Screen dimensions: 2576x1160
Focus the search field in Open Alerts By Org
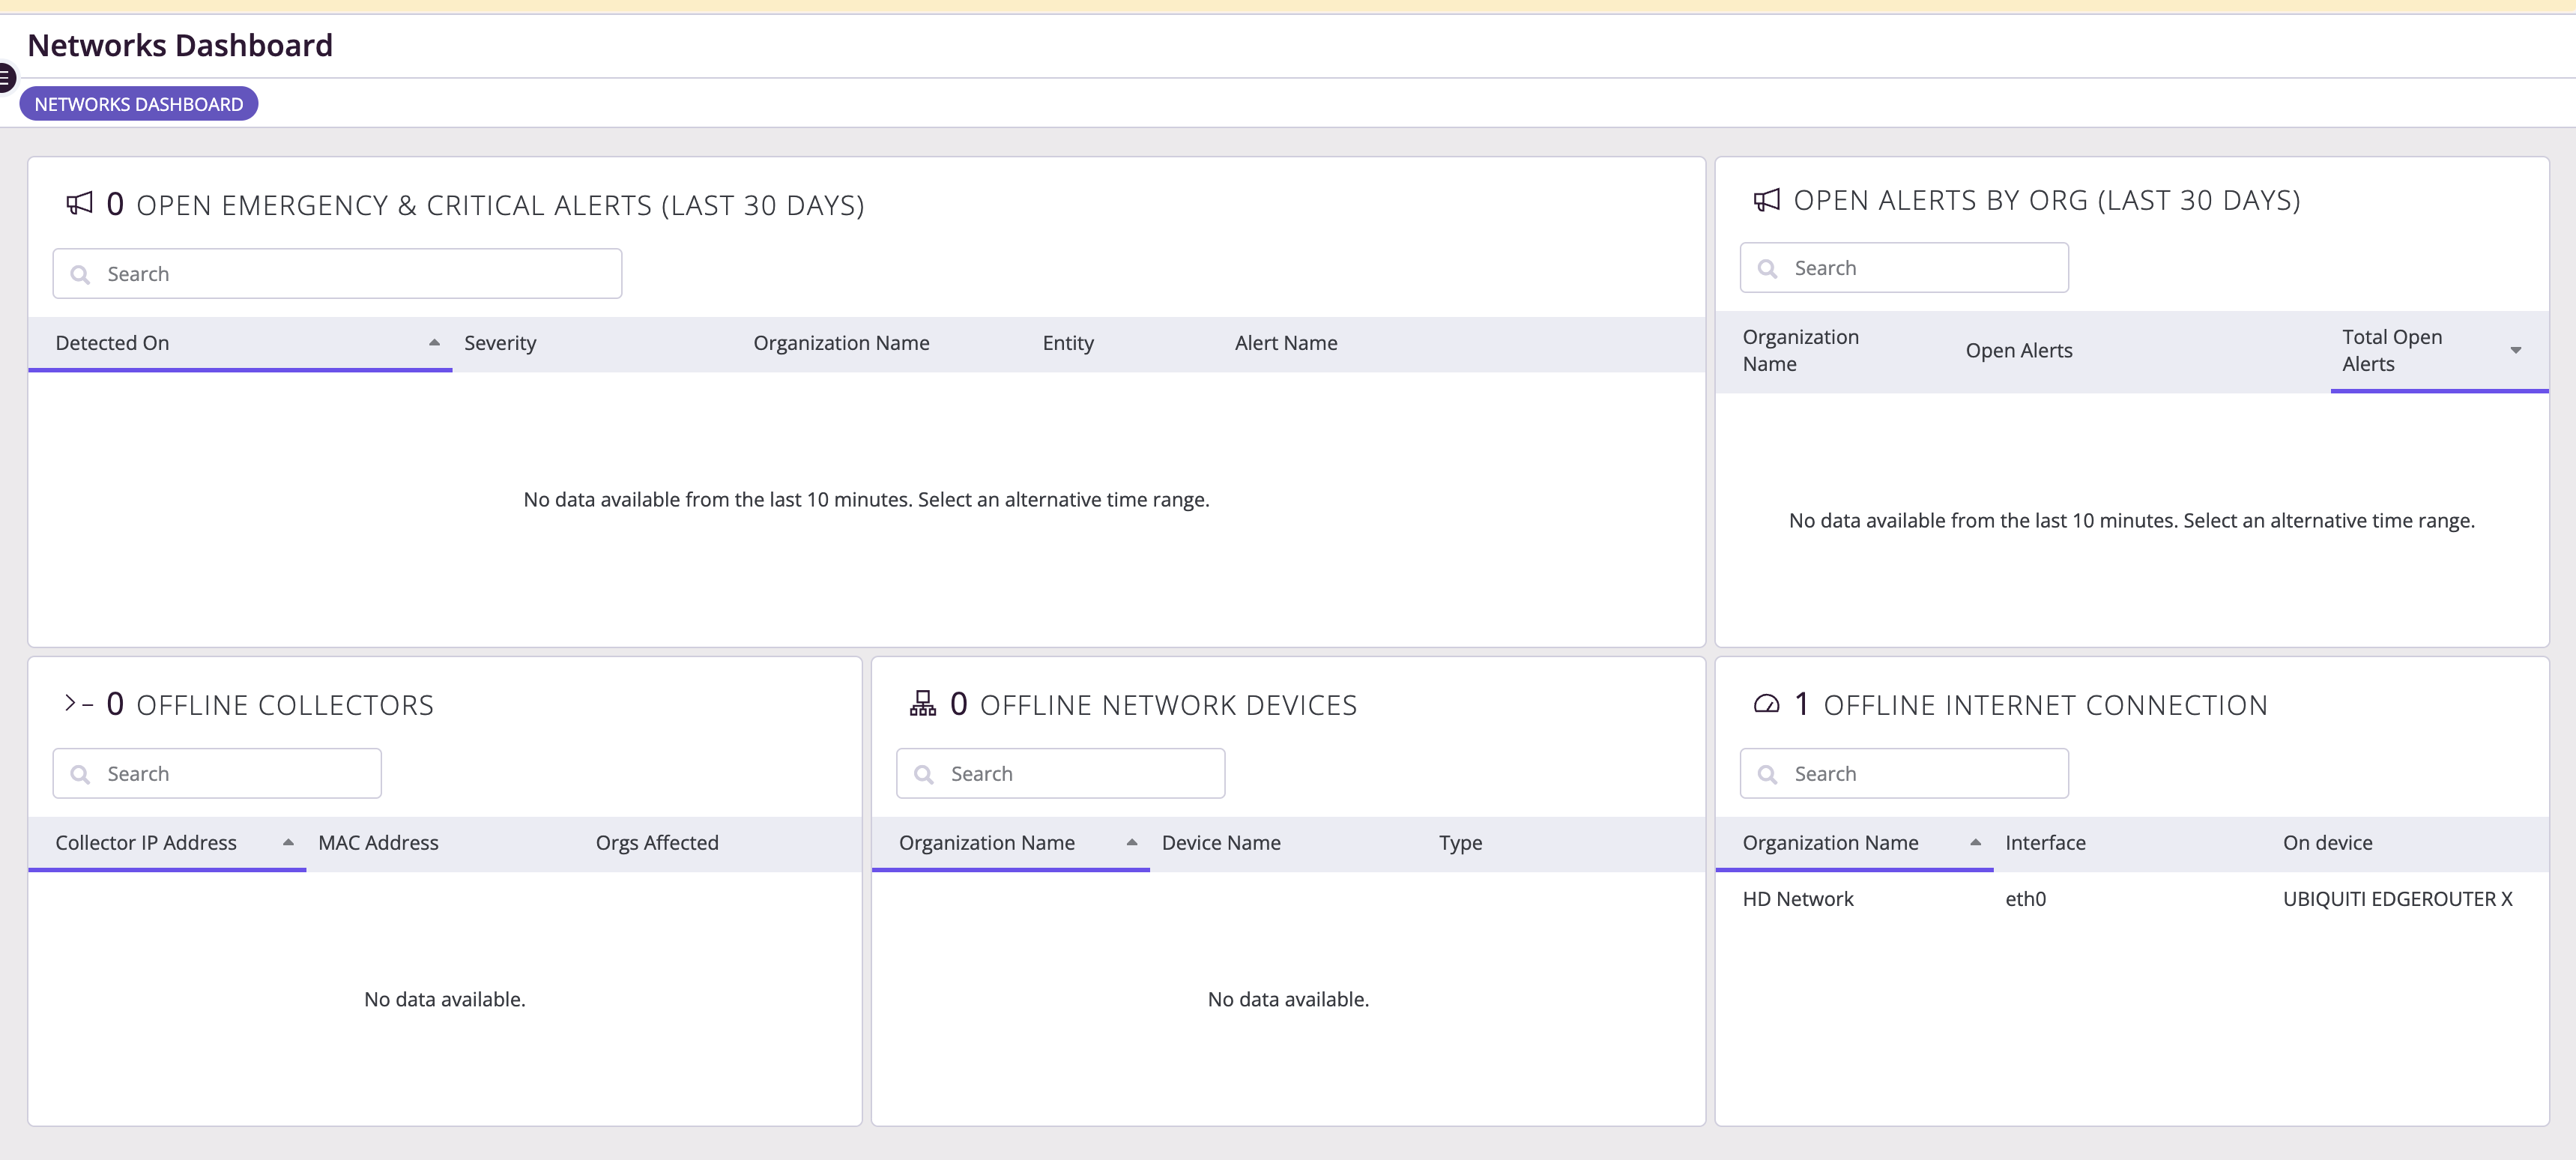[1904, 268]
